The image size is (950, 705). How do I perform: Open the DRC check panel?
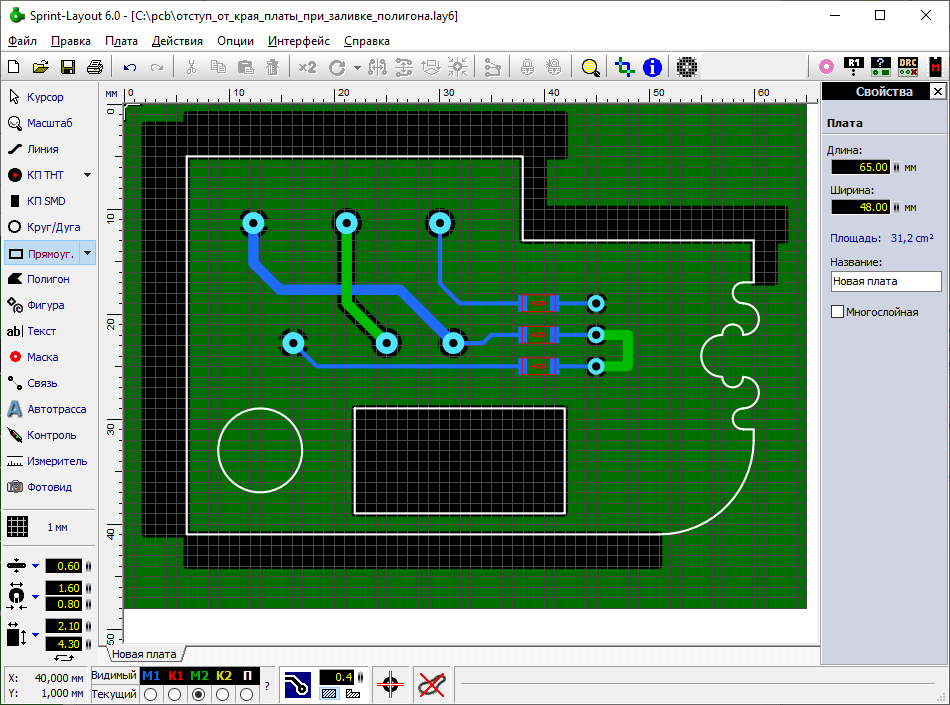point(907,67)
